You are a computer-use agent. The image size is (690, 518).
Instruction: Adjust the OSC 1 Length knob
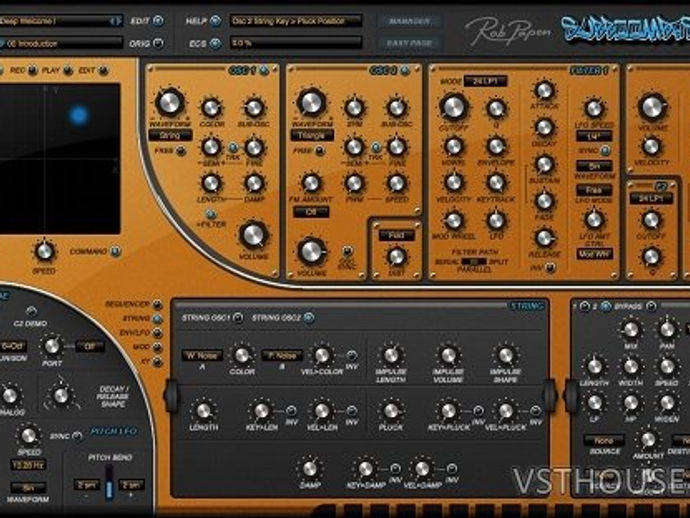coord(211,183)
